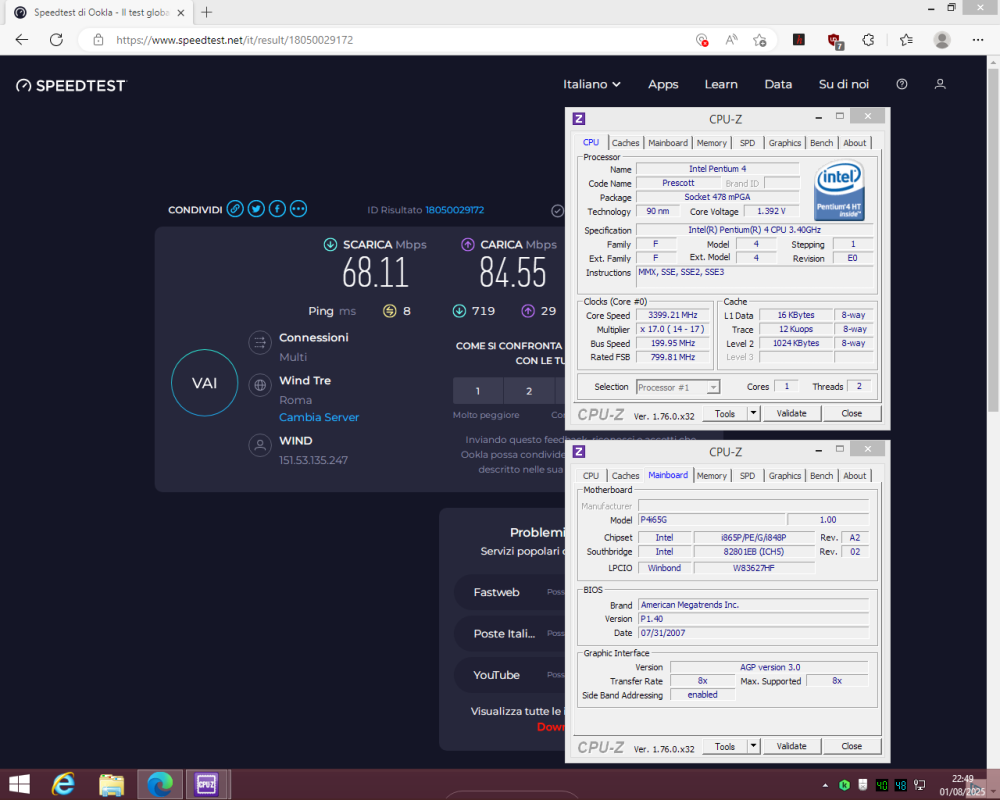This screenshot has height=800, width=1000.
Task: Switch to the Memory tab in CPU-Z
Action: point(711,142)
